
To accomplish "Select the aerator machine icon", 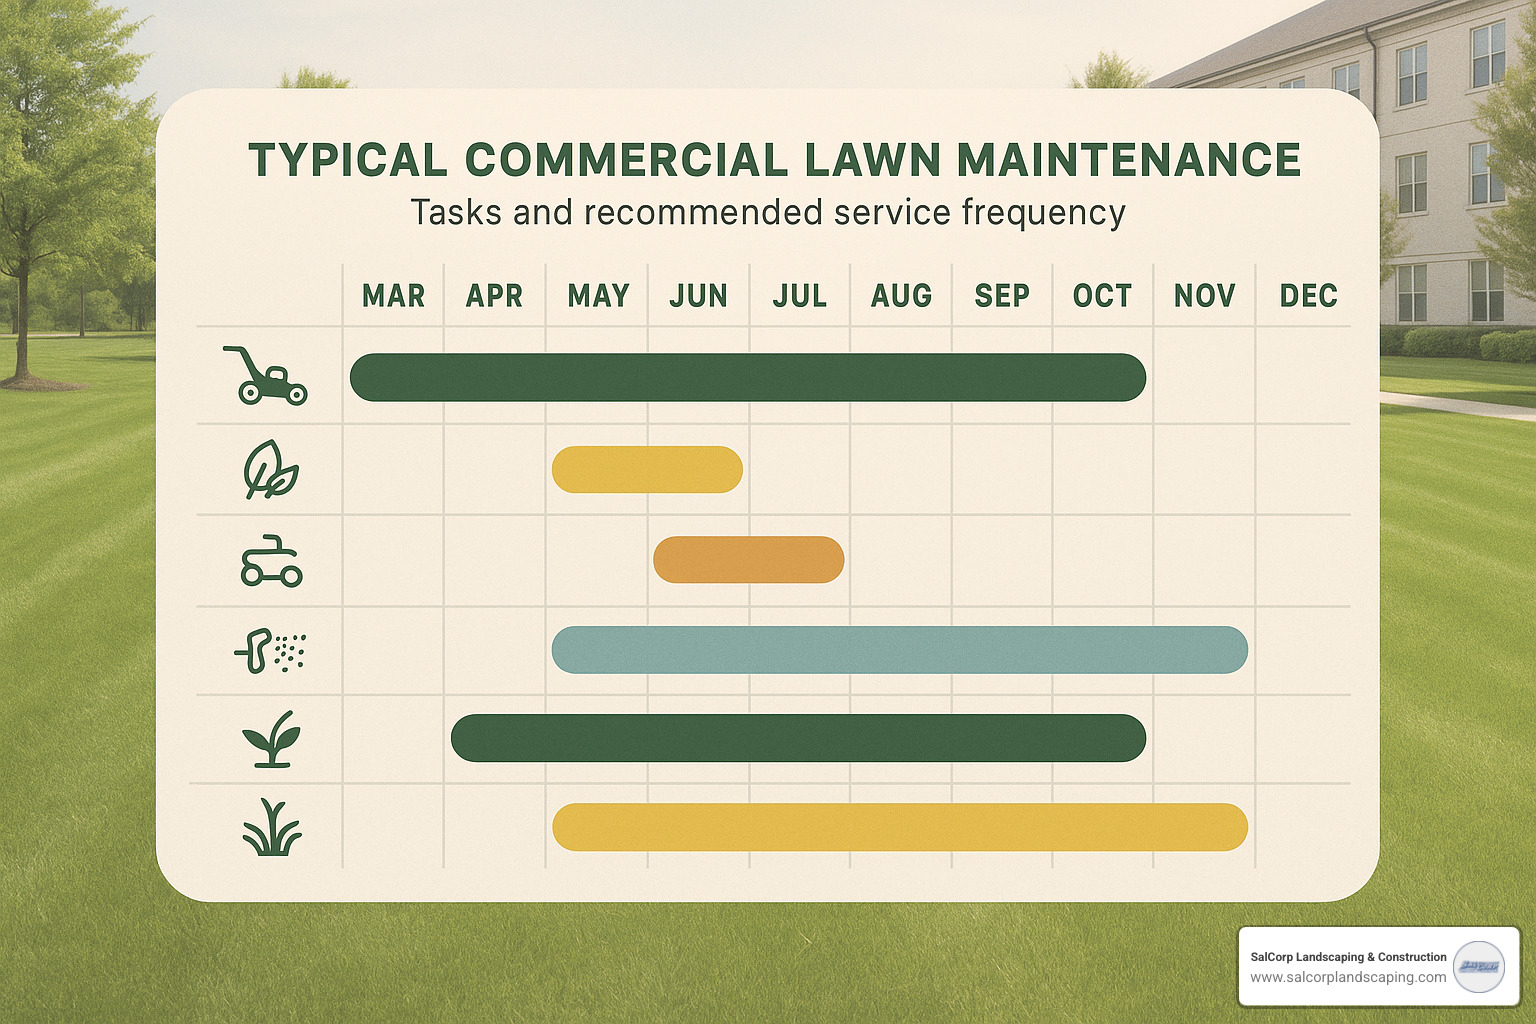I will (270, 560).
